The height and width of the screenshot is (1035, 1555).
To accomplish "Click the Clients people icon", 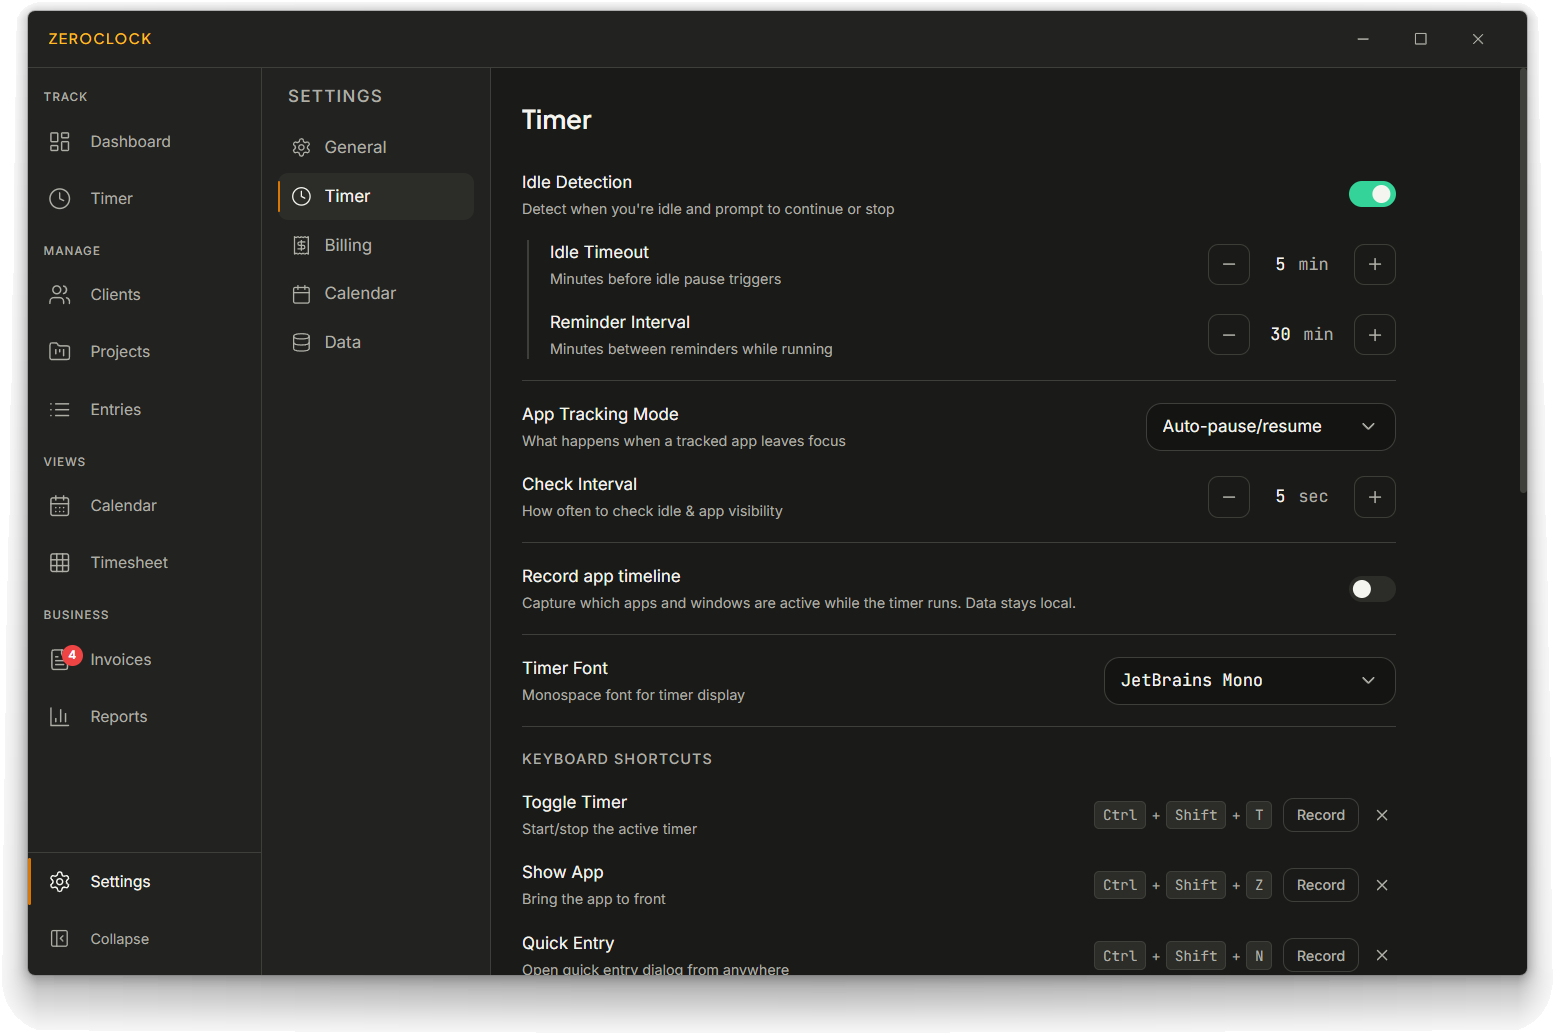I will 60,295.
